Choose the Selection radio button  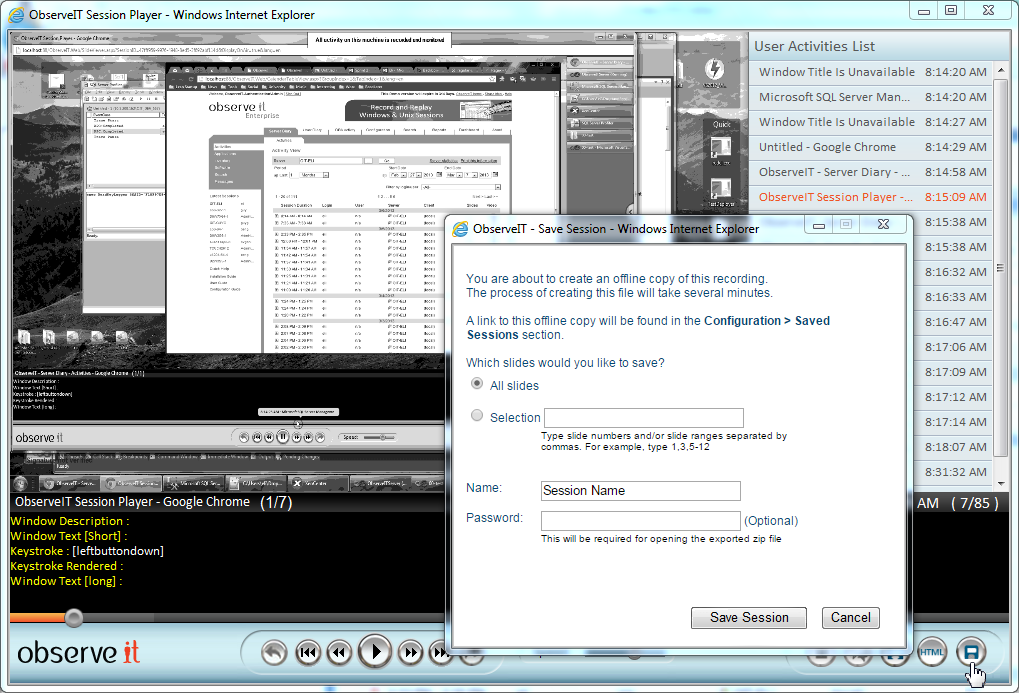click(x=477, y=415)
